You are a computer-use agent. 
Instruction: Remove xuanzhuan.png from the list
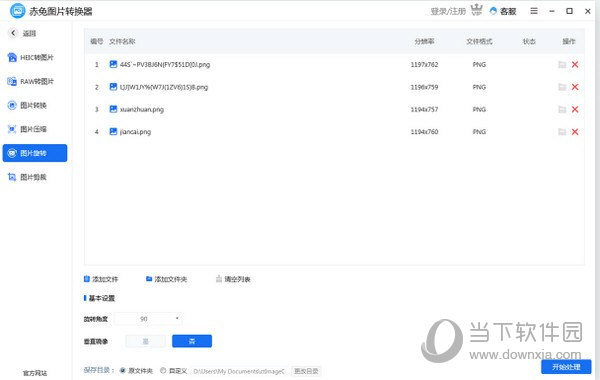click(x=575, y=109)
